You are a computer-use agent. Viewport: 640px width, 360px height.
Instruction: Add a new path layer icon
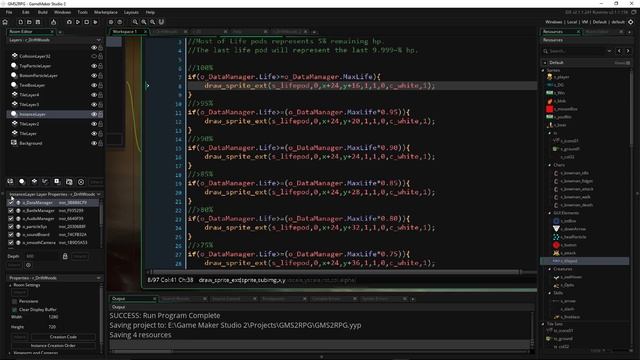tap(45, 182)
